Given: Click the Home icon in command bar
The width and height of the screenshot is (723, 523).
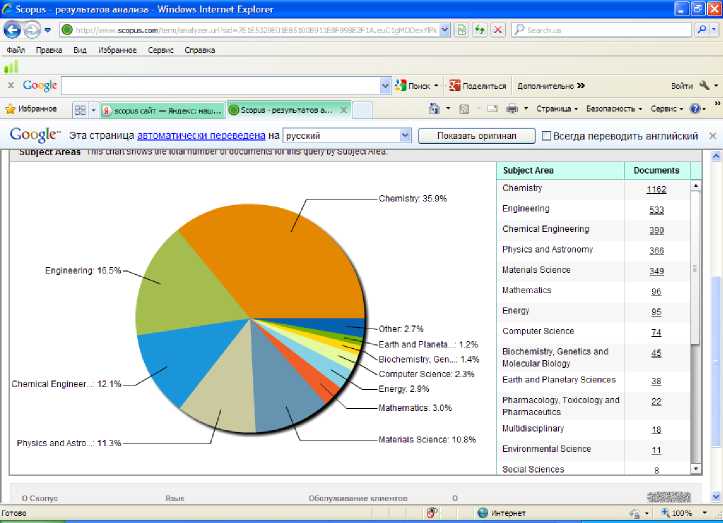Looking at the screenshot, I should (434, 109).
